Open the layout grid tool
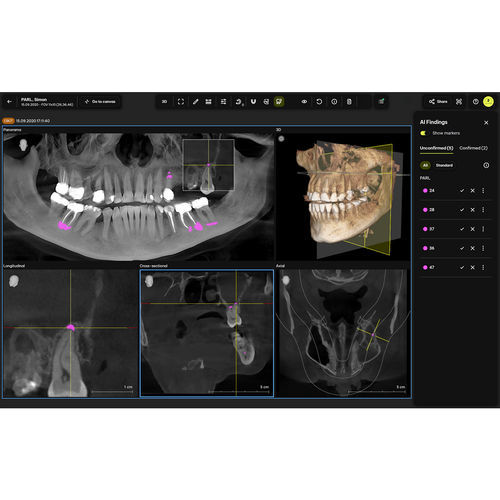 tap(209, 102)
